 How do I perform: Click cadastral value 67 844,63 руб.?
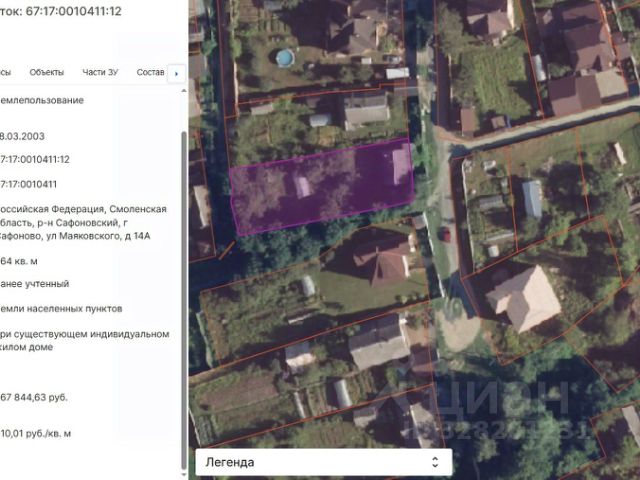tap(34, 397)
